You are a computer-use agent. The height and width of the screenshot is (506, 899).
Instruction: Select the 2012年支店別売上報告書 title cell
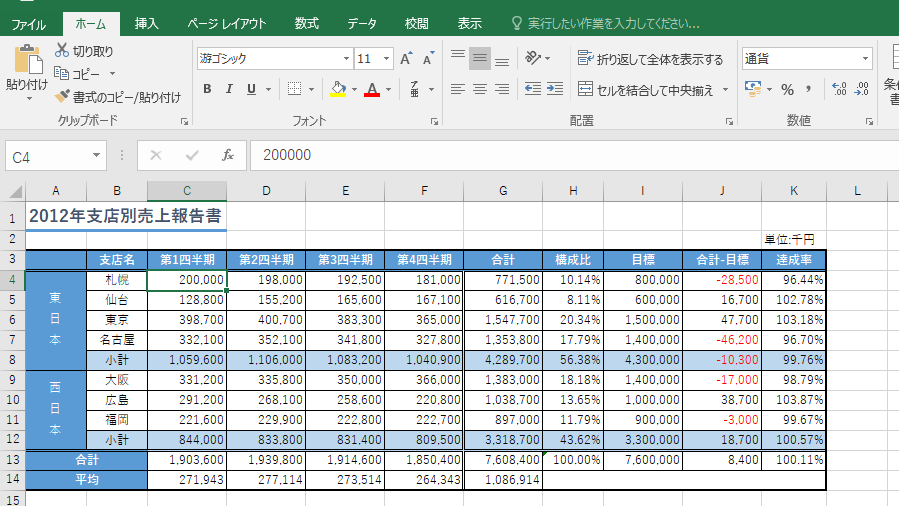pos(126,216)
